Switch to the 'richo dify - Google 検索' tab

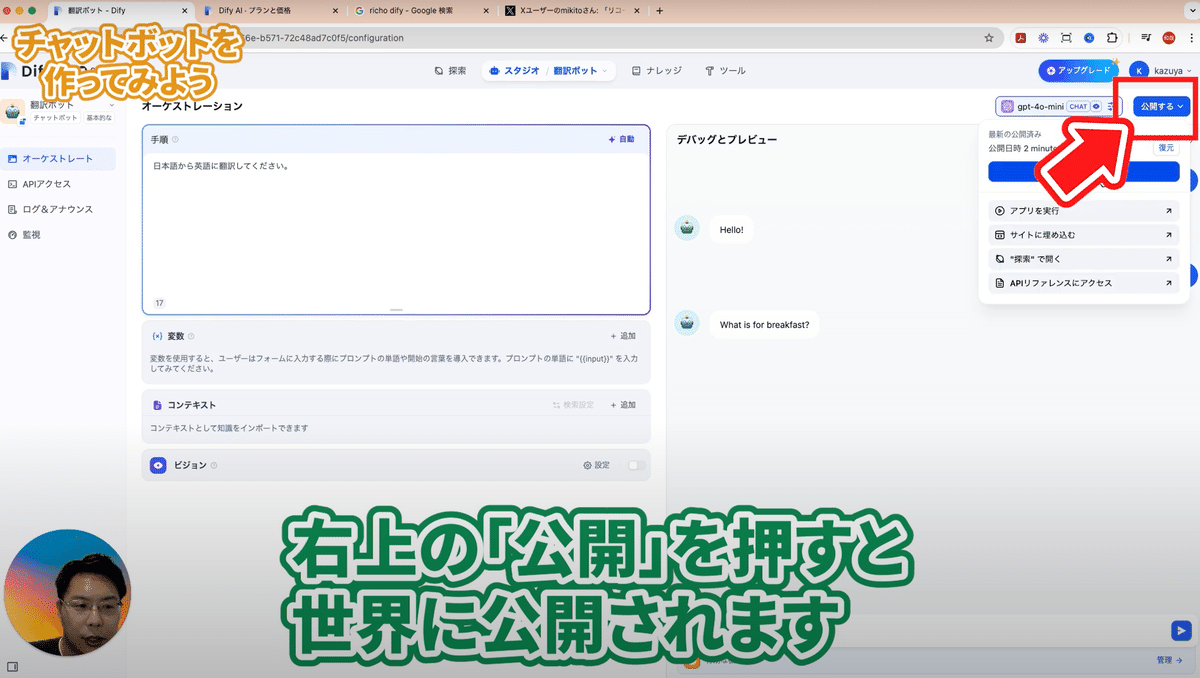coord(420,11)
